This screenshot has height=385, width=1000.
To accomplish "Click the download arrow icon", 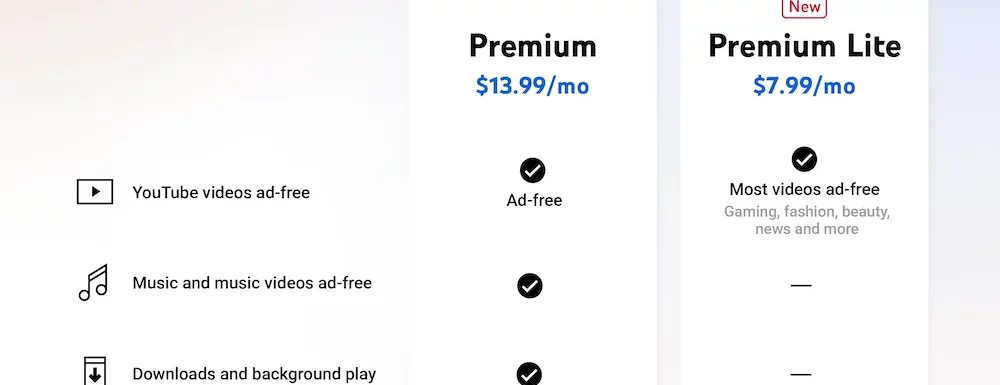I will tap(95, 372).
